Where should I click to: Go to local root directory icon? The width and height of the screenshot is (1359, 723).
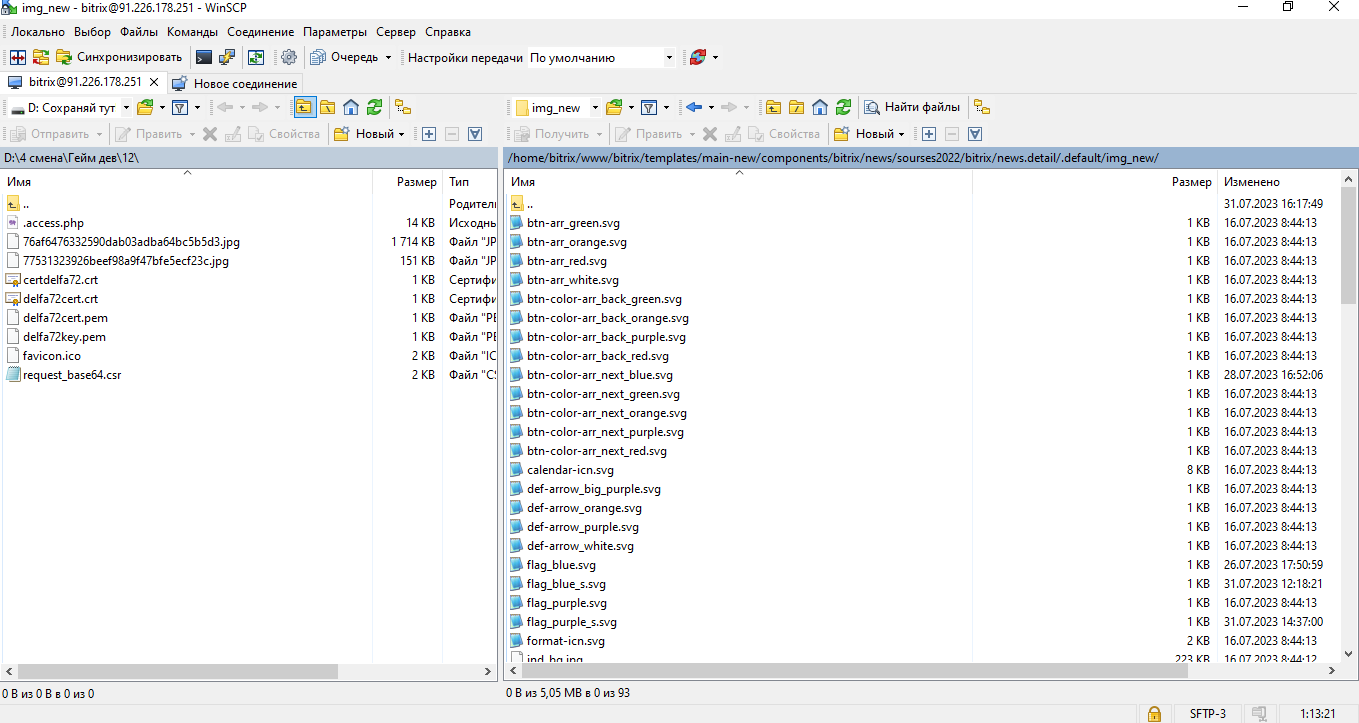tap(327, 107)
